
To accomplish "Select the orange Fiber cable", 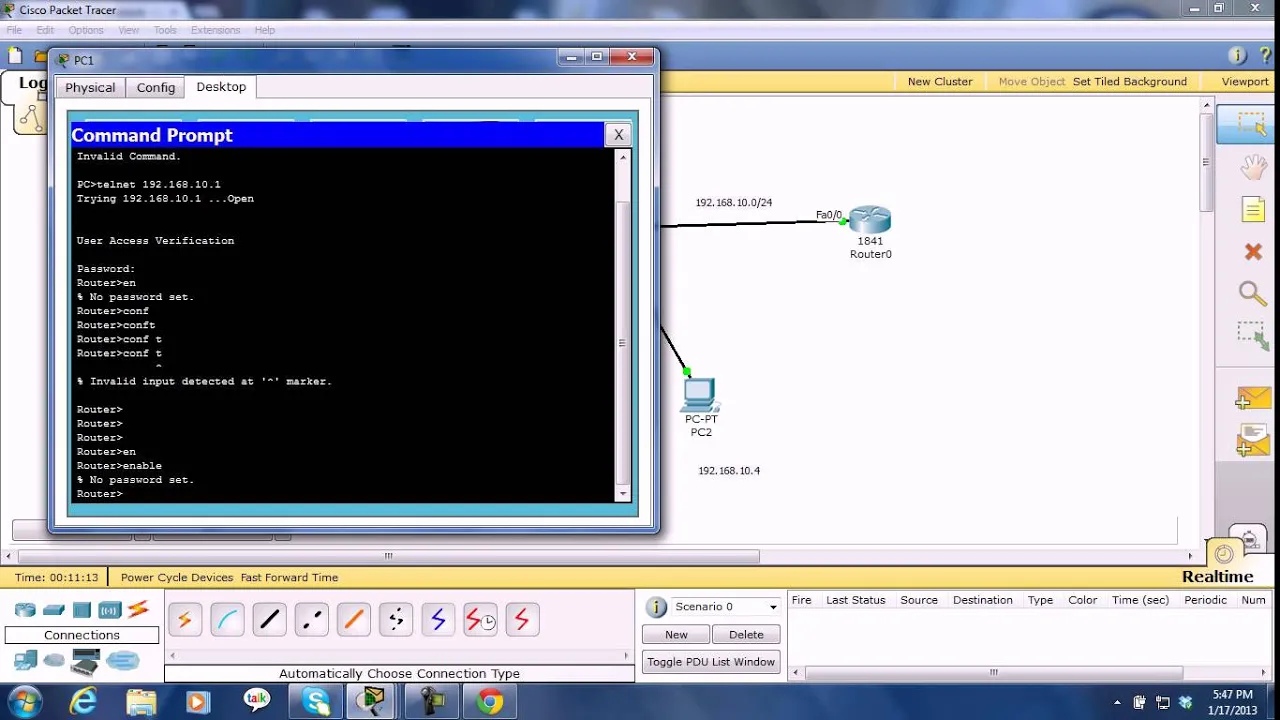I will point(353,620).
